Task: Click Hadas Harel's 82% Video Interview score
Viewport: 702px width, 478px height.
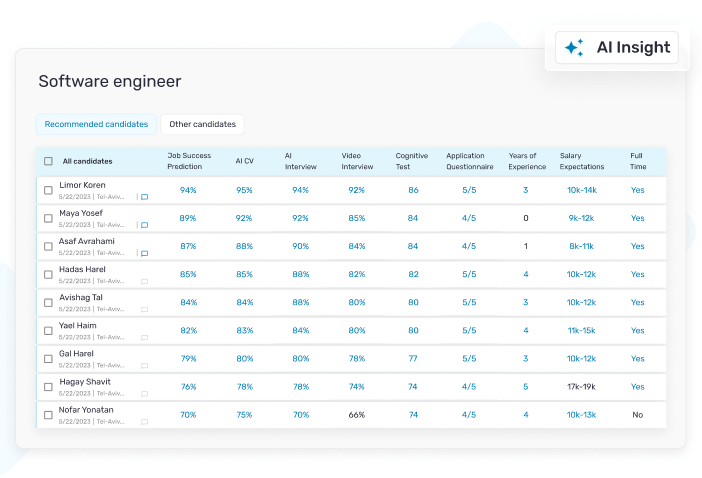Action: click(x=357, y=274)
